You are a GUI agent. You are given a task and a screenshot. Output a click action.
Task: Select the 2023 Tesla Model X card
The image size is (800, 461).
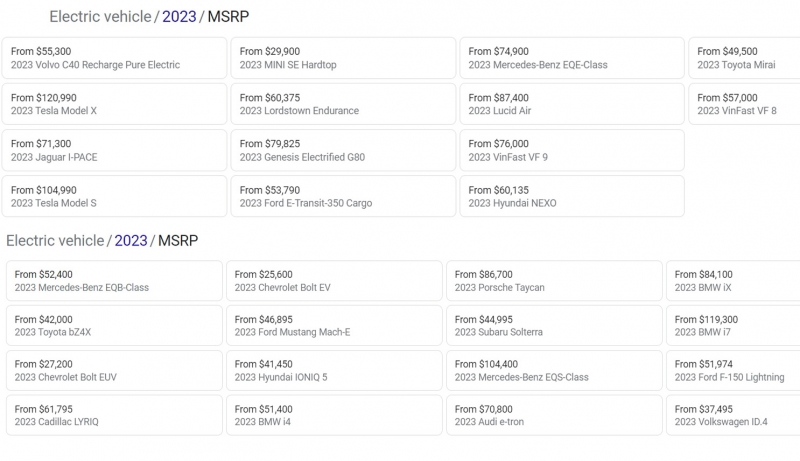click(x=114, y=104)
